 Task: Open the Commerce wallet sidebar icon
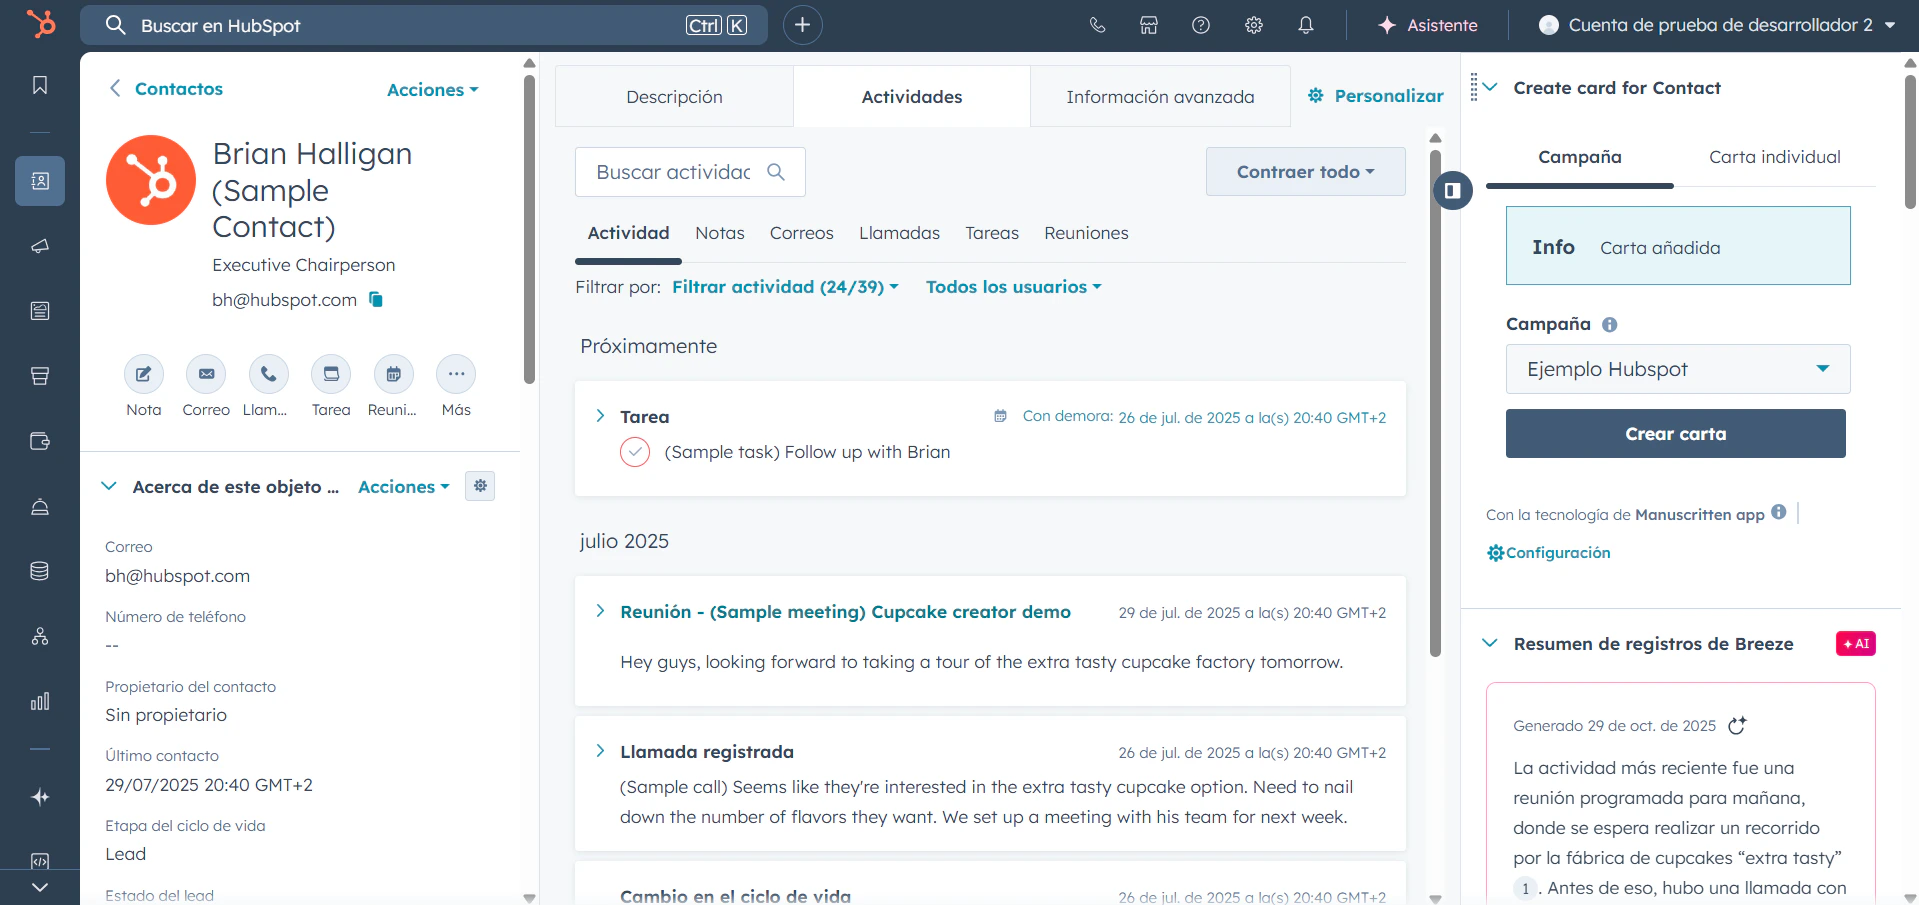[x=40, y=441]
